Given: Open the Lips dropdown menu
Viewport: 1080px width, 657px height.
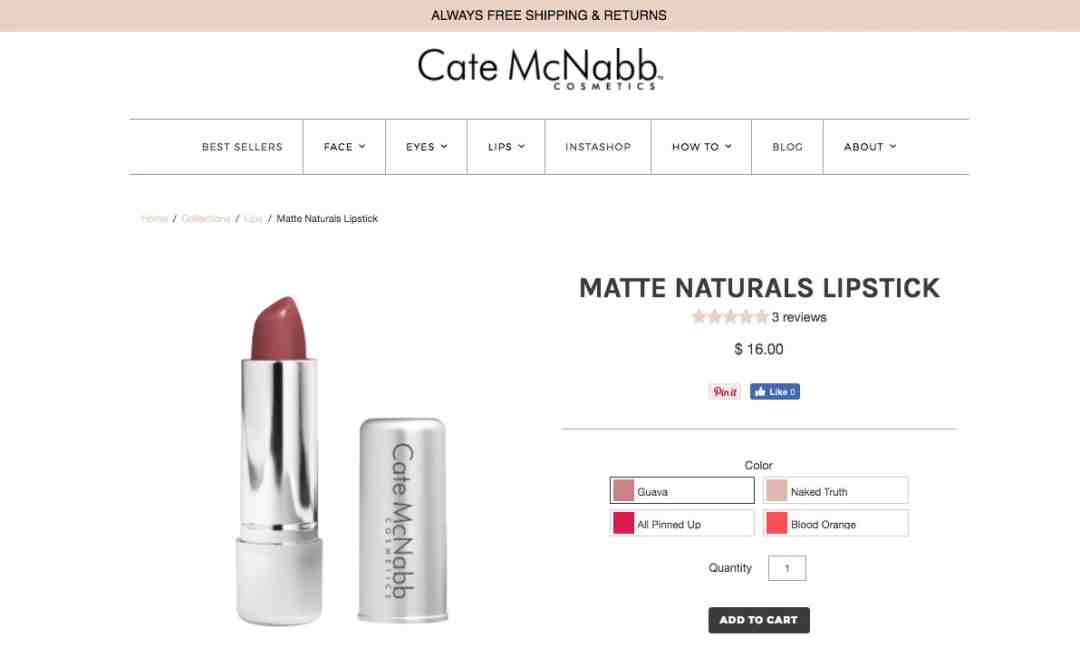Looking at the screenshot, I should click(x=506, y=147).
